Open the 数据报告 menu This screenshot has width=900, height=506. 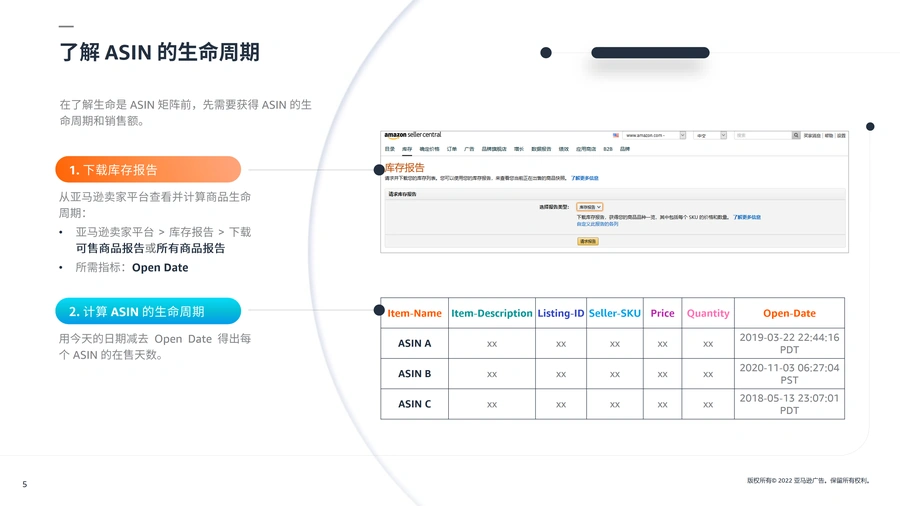pos(541,149)
